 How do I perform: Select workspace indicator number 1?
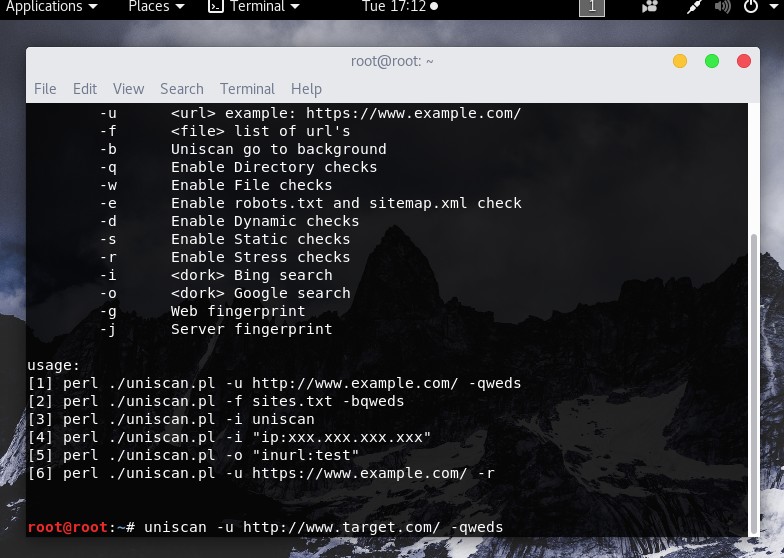[592, 7]
